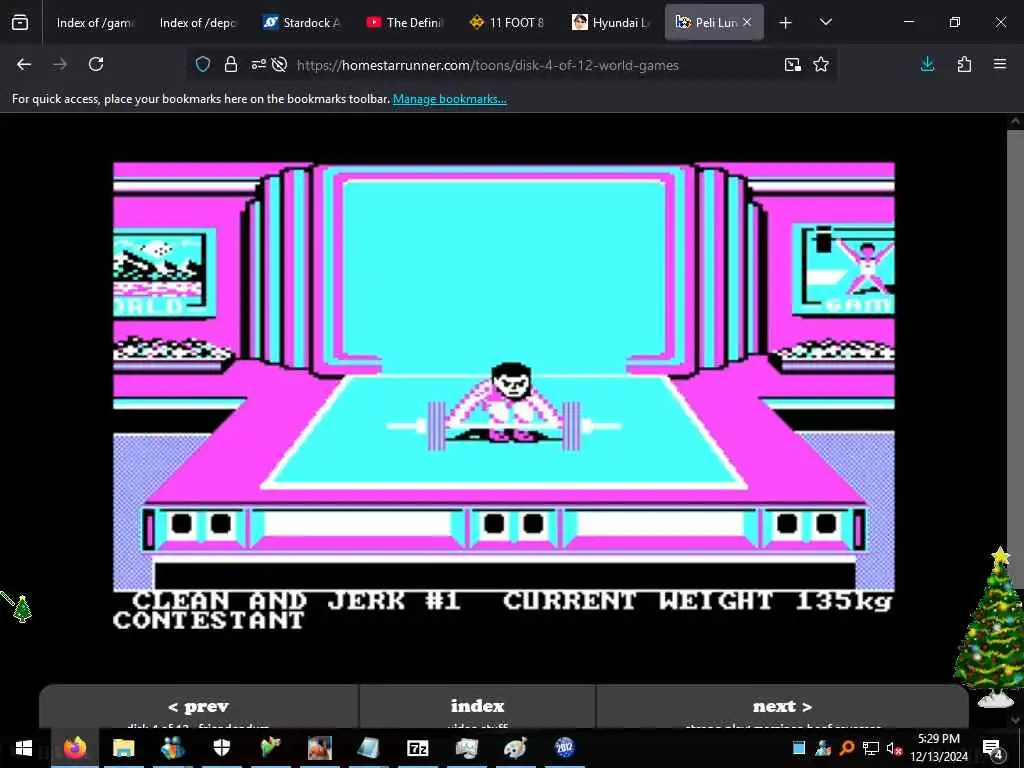
Task: Go to the prev toon
Action: pos(199,707)
